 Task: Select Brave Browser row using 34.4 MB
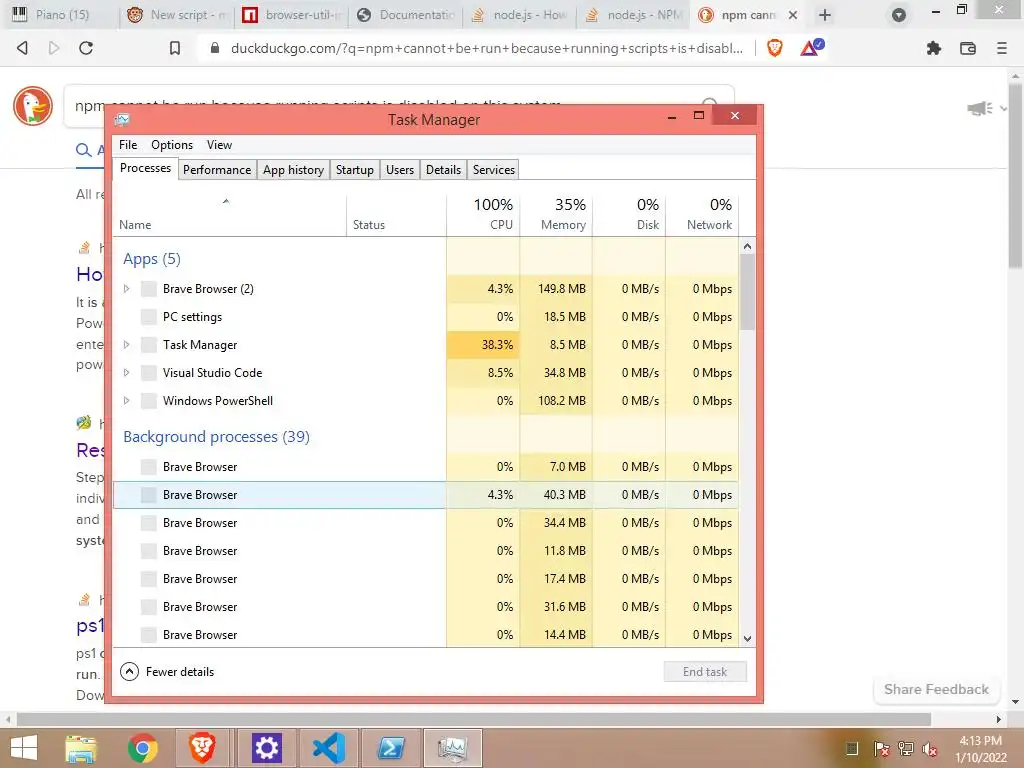(426, 523)
